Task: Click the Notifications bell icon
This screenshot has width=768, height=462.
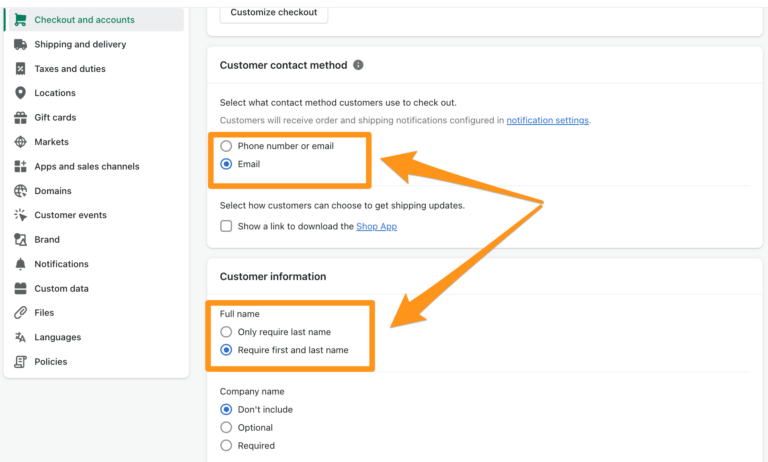Action: 20,264
